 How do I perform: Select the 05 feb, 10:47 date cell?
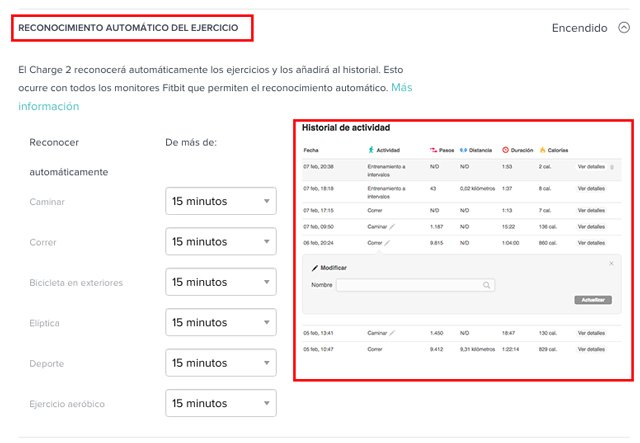318,350
